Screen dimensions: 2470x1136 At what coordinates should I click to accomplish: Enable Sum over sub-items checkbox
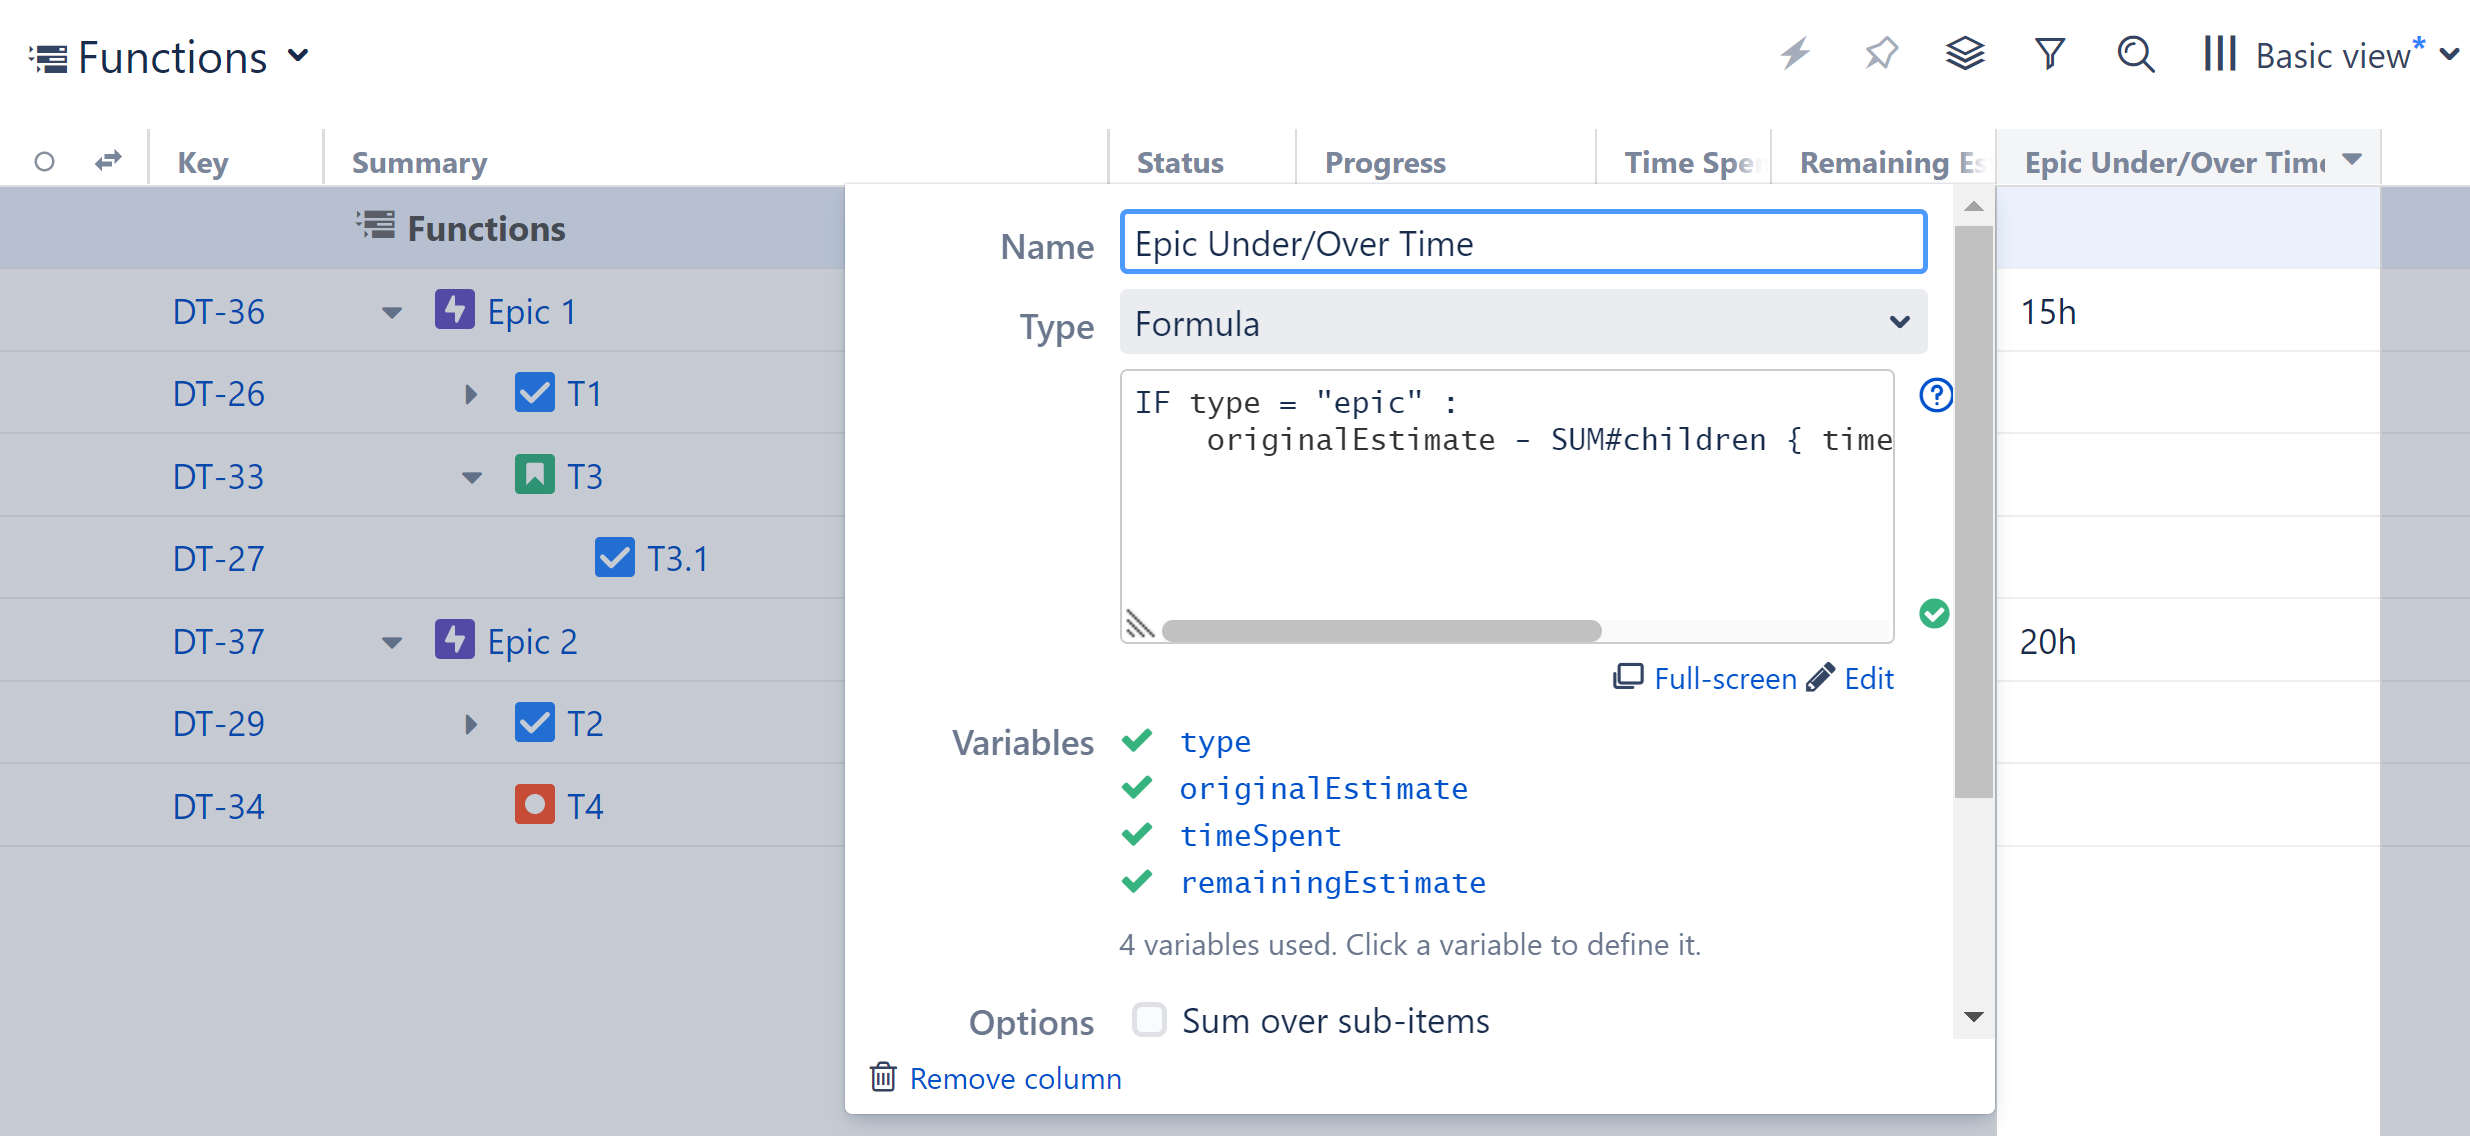click(x=1149, y=1020)
